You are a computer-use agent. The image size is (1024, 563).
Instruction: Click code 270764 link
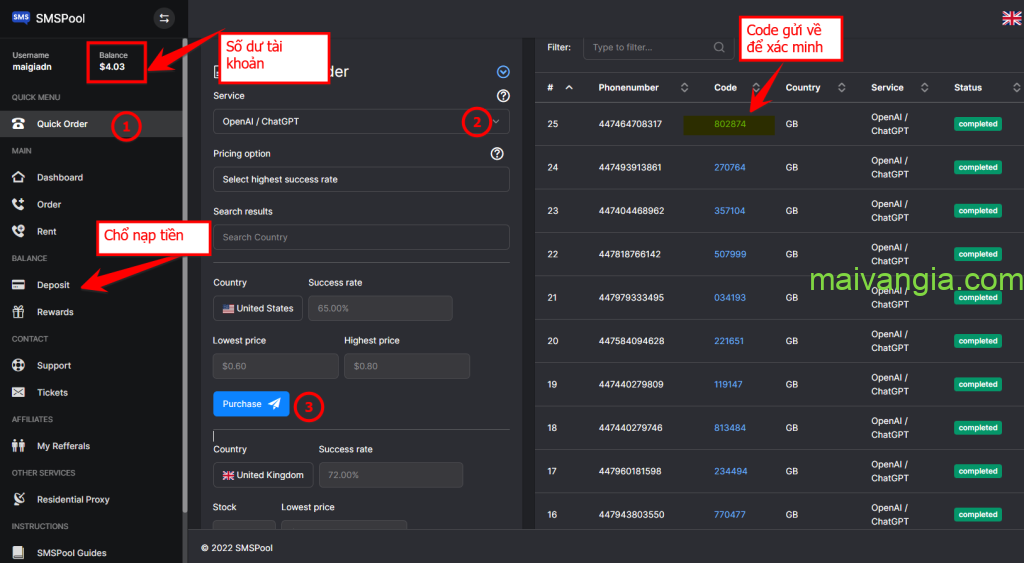click(729, 167)
